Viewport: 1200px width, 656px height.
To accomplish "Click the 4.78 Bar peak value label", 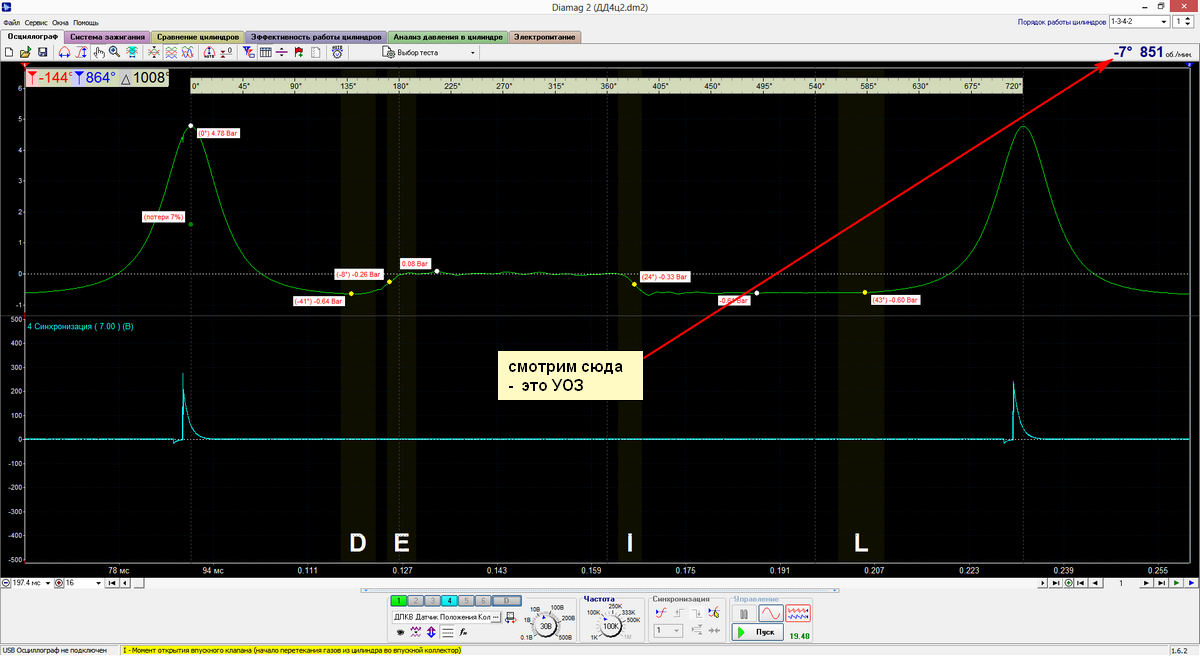I will (x=219, y=132).
